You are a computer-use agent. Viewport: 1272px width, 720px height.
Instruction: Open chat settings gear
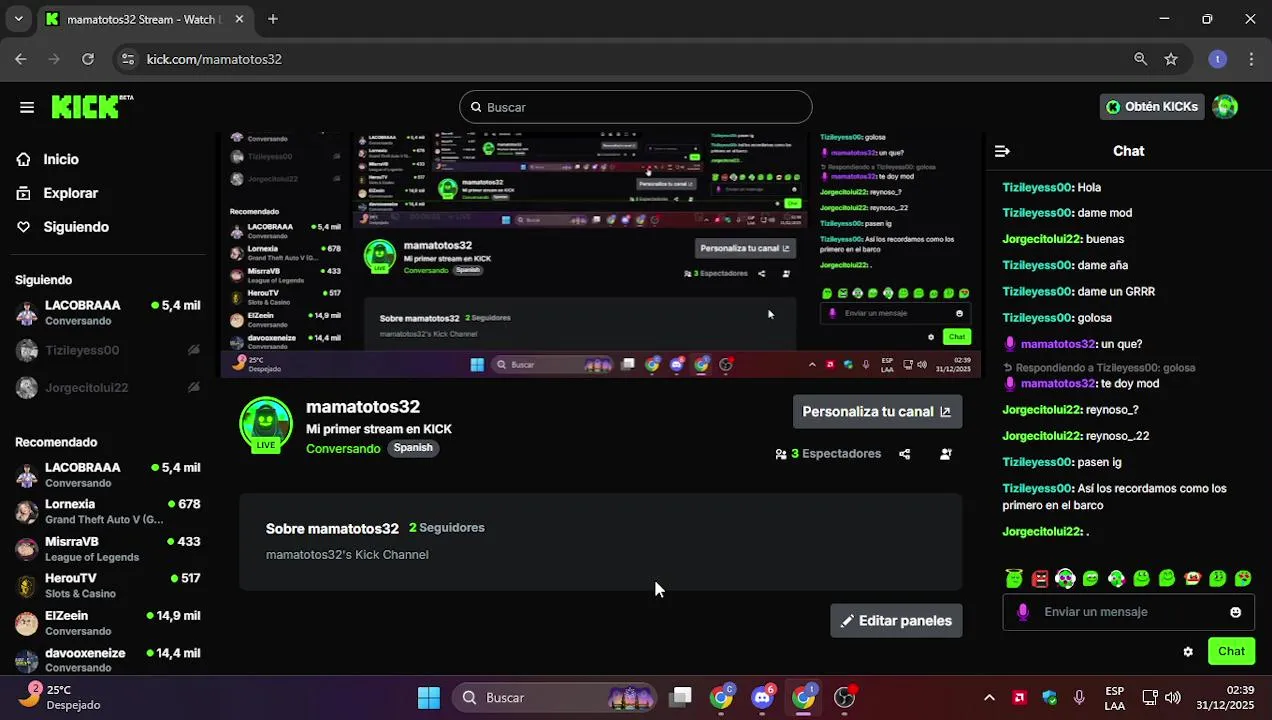(1188, 651)
